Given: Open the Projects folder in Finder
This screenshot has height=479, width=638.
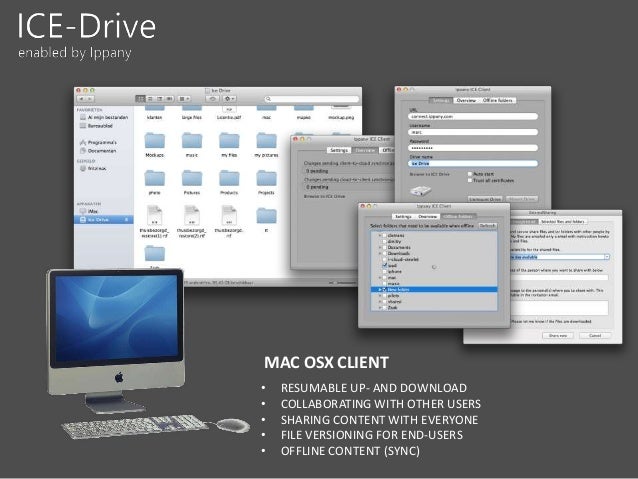Looking at the screenshot, I should tap(267, 178).
